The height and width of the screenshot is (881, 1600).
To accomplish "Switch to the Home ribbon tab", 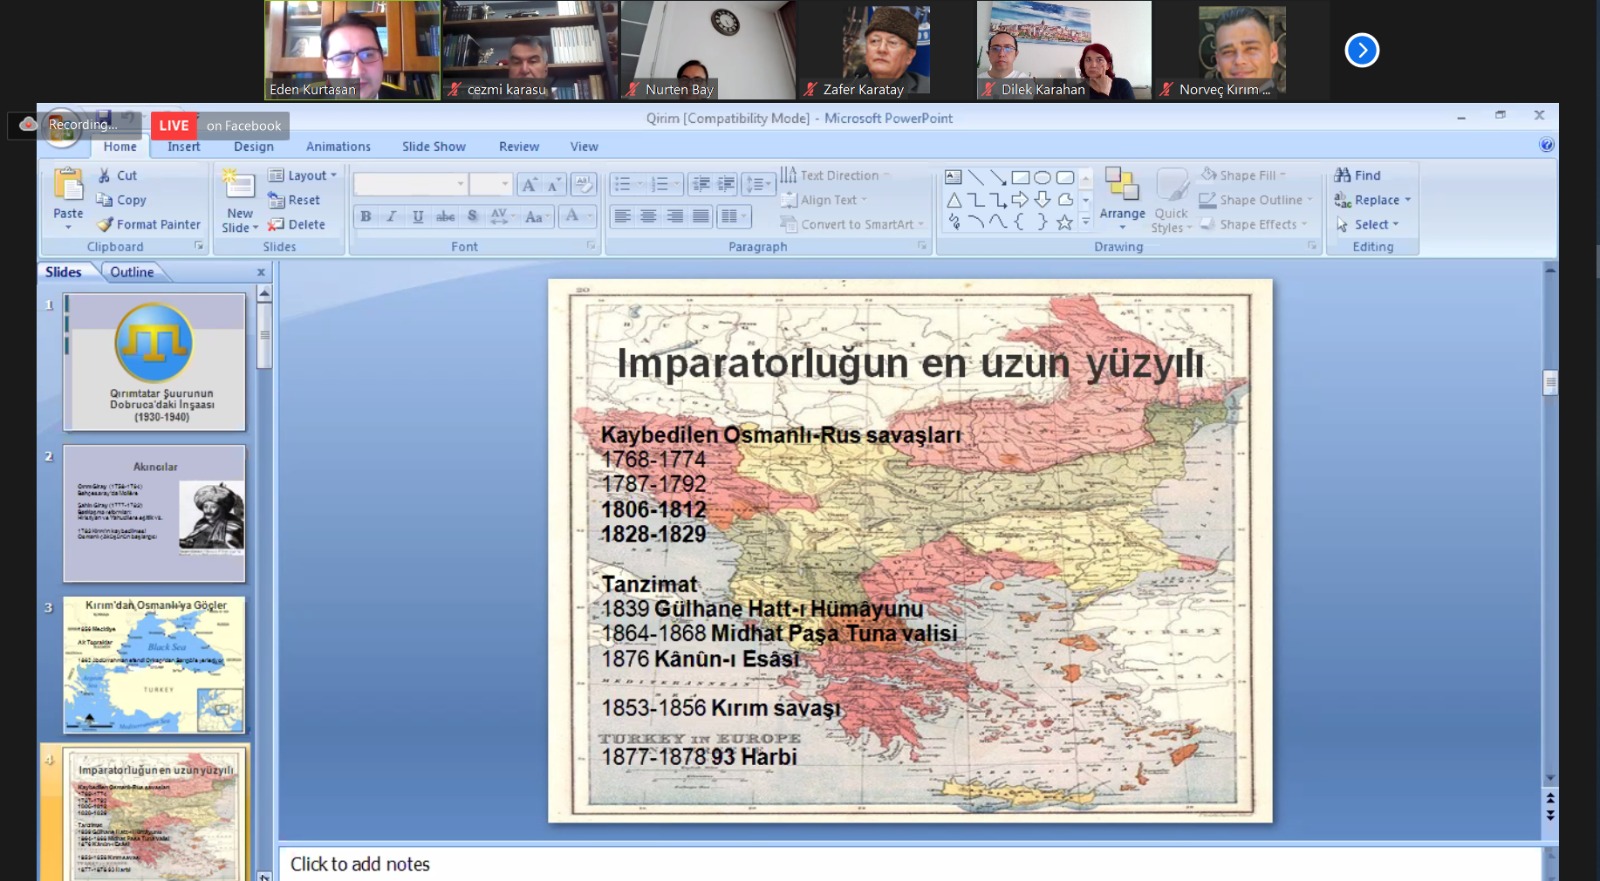I will pos(120,146).
